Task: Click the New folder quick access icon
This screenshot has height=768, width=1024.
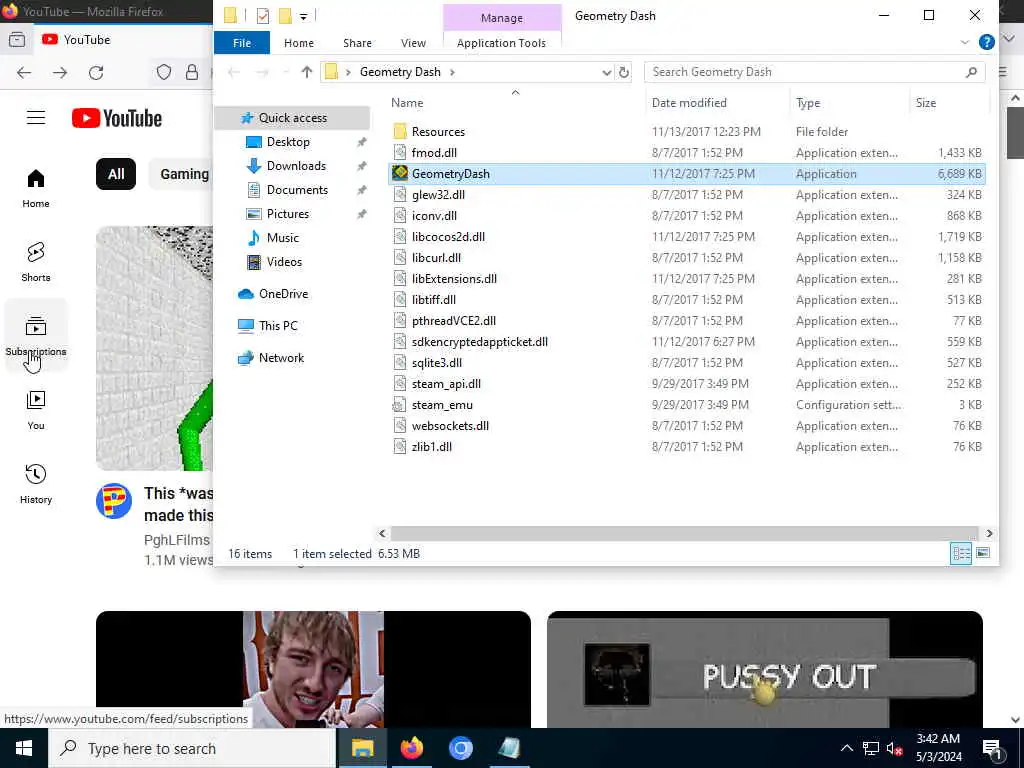Action: 285,16
